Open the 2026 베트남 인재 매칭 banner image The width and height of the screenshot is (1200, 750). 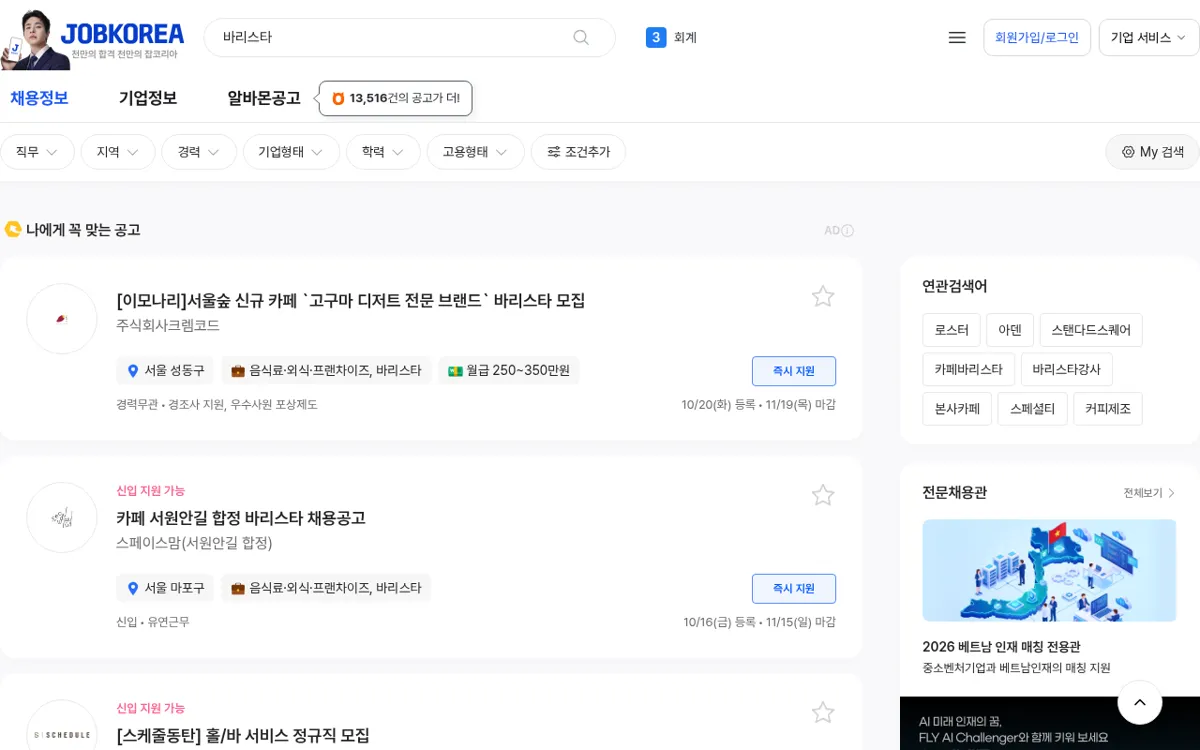click(x=1049, y=571)
